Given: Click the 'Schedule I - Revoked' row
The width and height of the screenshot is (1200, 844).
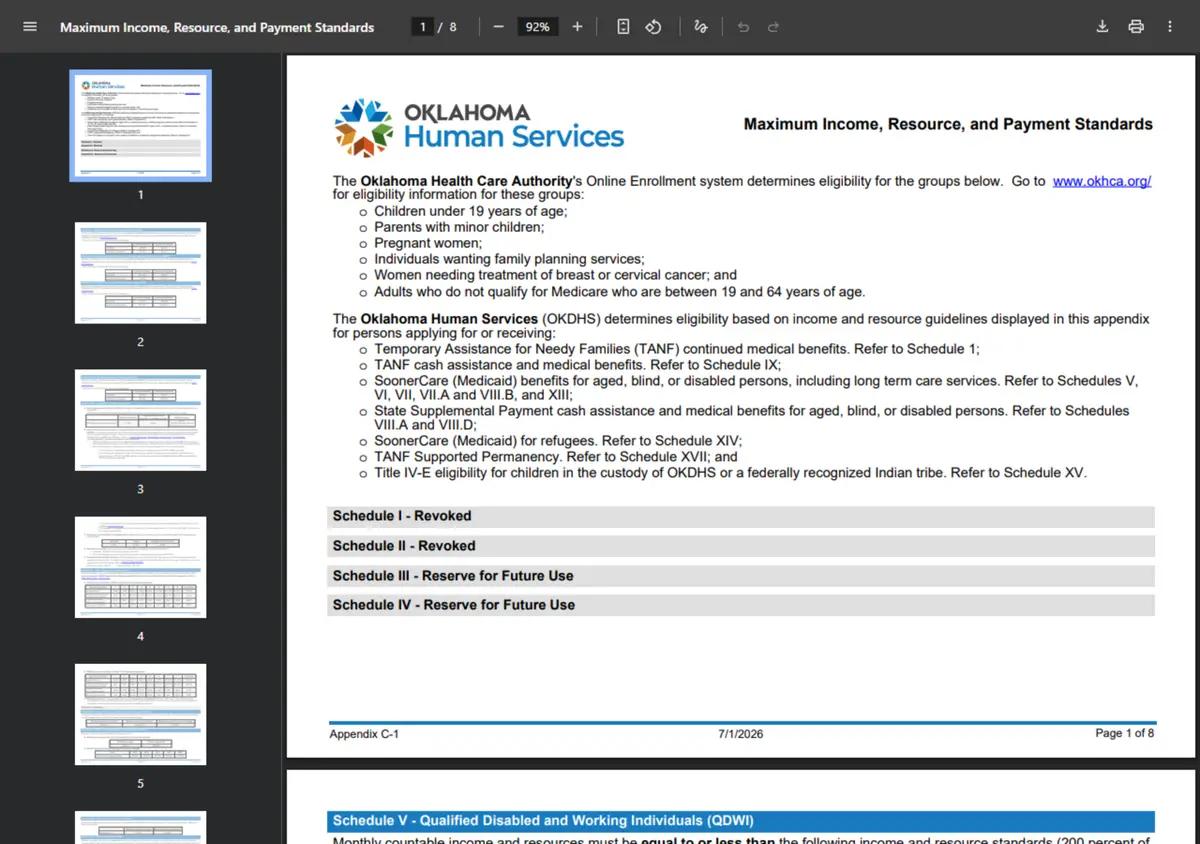Looking at the screenshot, I should (741, 516).
